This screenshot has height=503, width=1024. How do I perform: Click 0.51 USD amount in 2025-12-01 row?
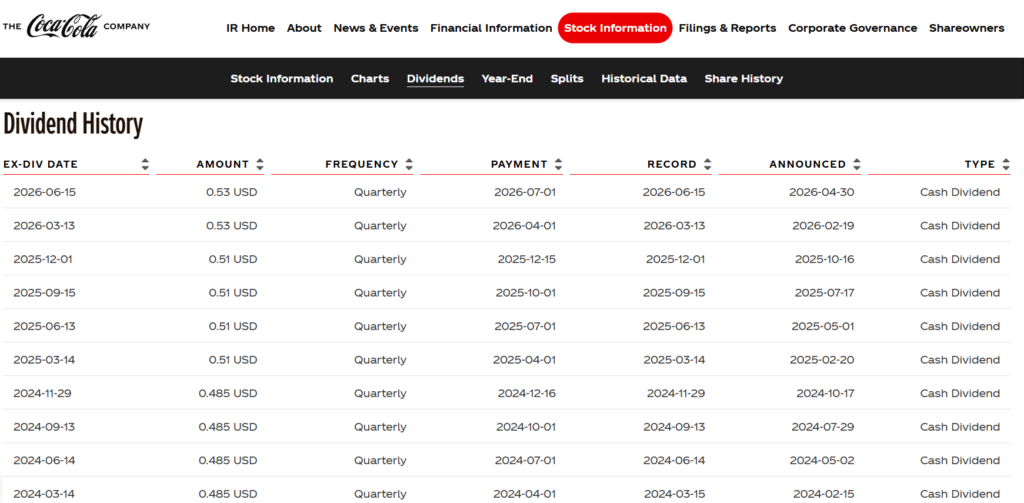coord(233,259)
